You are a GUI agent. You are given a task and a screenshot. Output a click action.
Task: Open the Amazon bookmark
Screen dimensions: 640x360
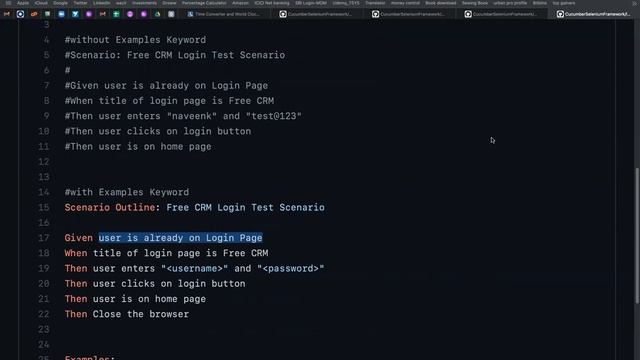[x=240, y=3]
